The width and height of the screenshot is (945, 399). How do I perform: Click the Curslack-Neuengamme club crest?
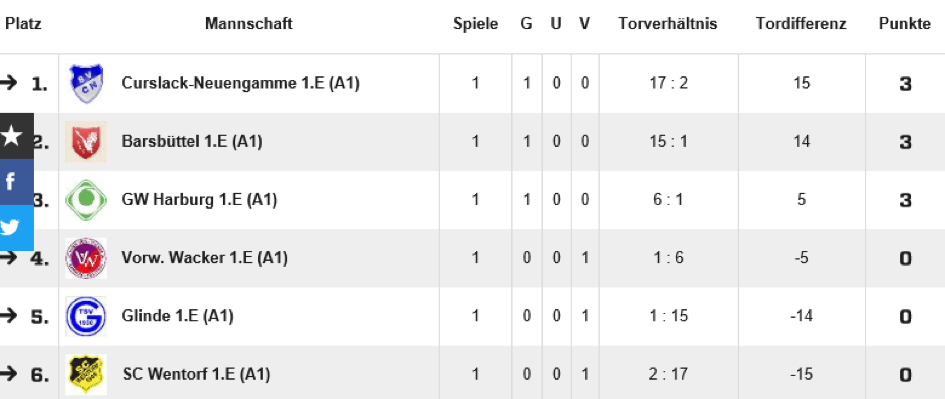[86, 83]
